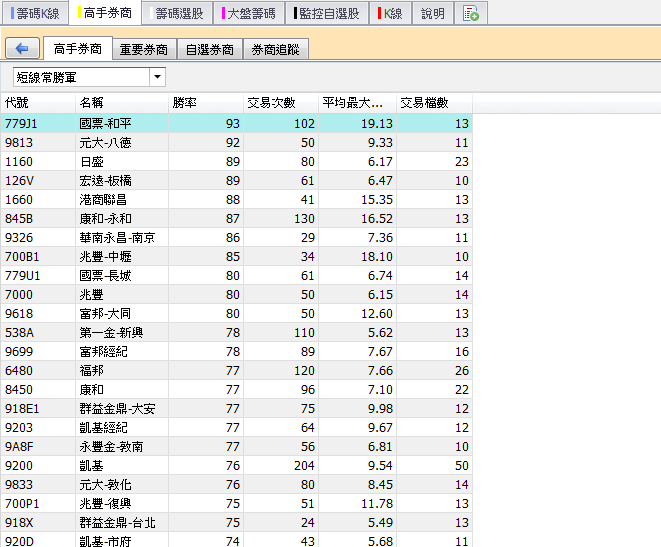The height and width of the screenshot is (547, 661).
Task: Sort by the 交易檔數 column header
Action: click(x=433, y=102)
